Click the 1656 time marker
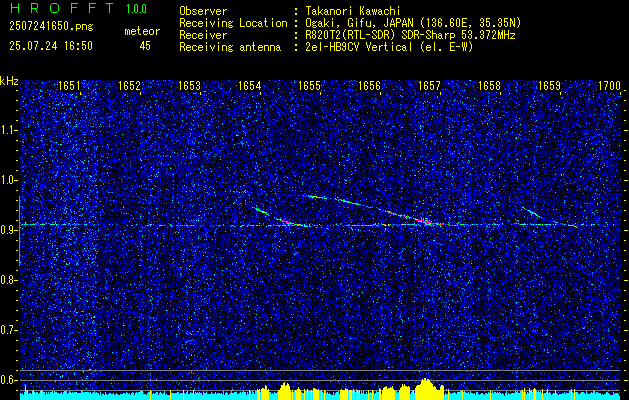Viewport: 629px width, 400px height. tap(369, 86)
